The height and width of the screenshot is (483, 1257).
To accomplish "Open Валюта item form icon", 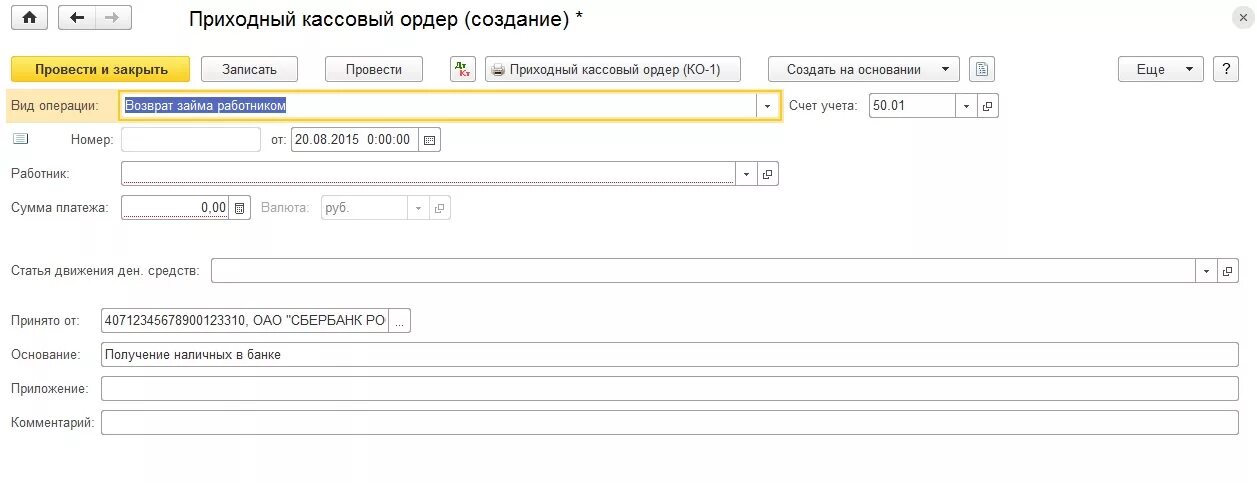I will click(x=440, y=208).
